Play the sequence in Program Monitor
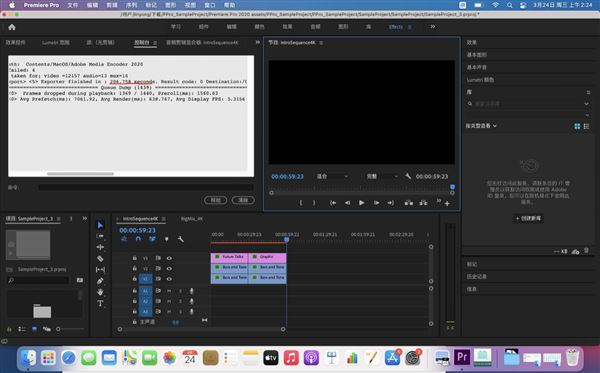 (x=361, y=203)
